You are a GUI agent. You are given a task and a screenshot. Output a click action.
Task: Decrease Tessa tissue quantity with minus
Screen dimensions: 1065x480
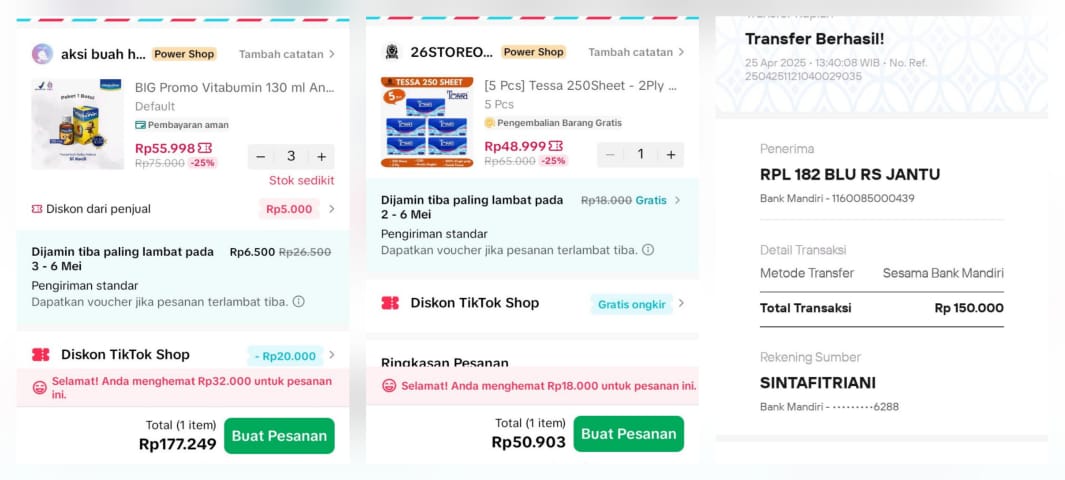pos(611,154)
